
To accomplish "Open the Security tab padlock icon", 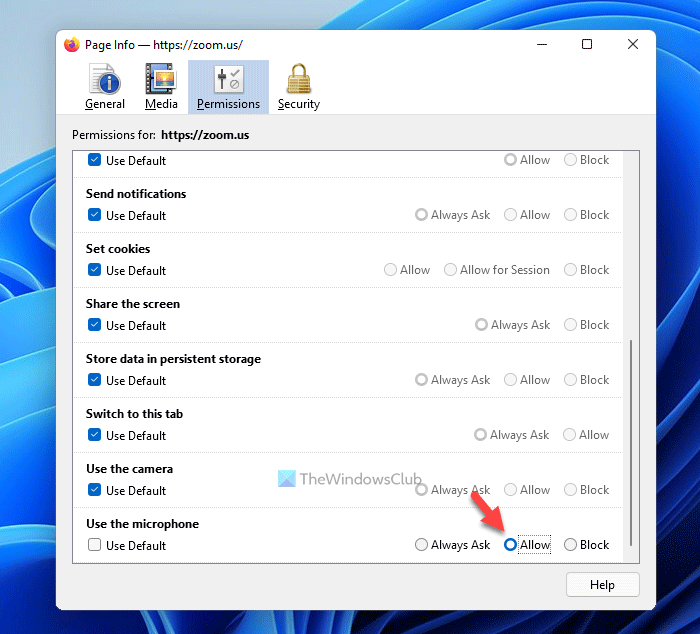I will 298,79.
